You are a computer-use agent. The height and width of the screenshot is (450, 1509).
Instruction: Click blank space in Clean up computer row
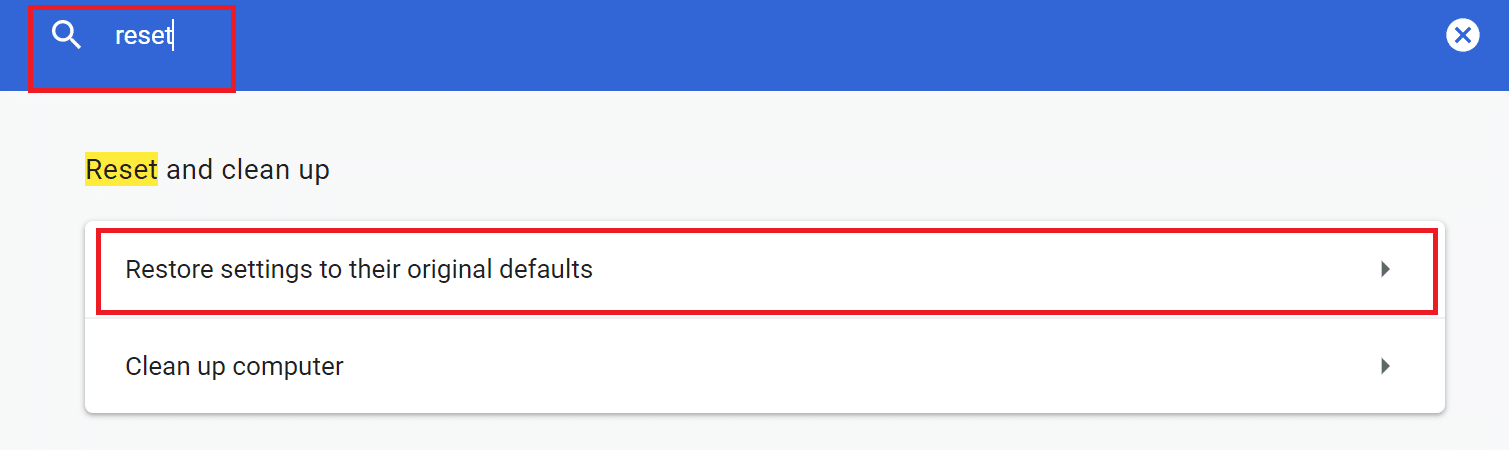[x=850, y=366]
